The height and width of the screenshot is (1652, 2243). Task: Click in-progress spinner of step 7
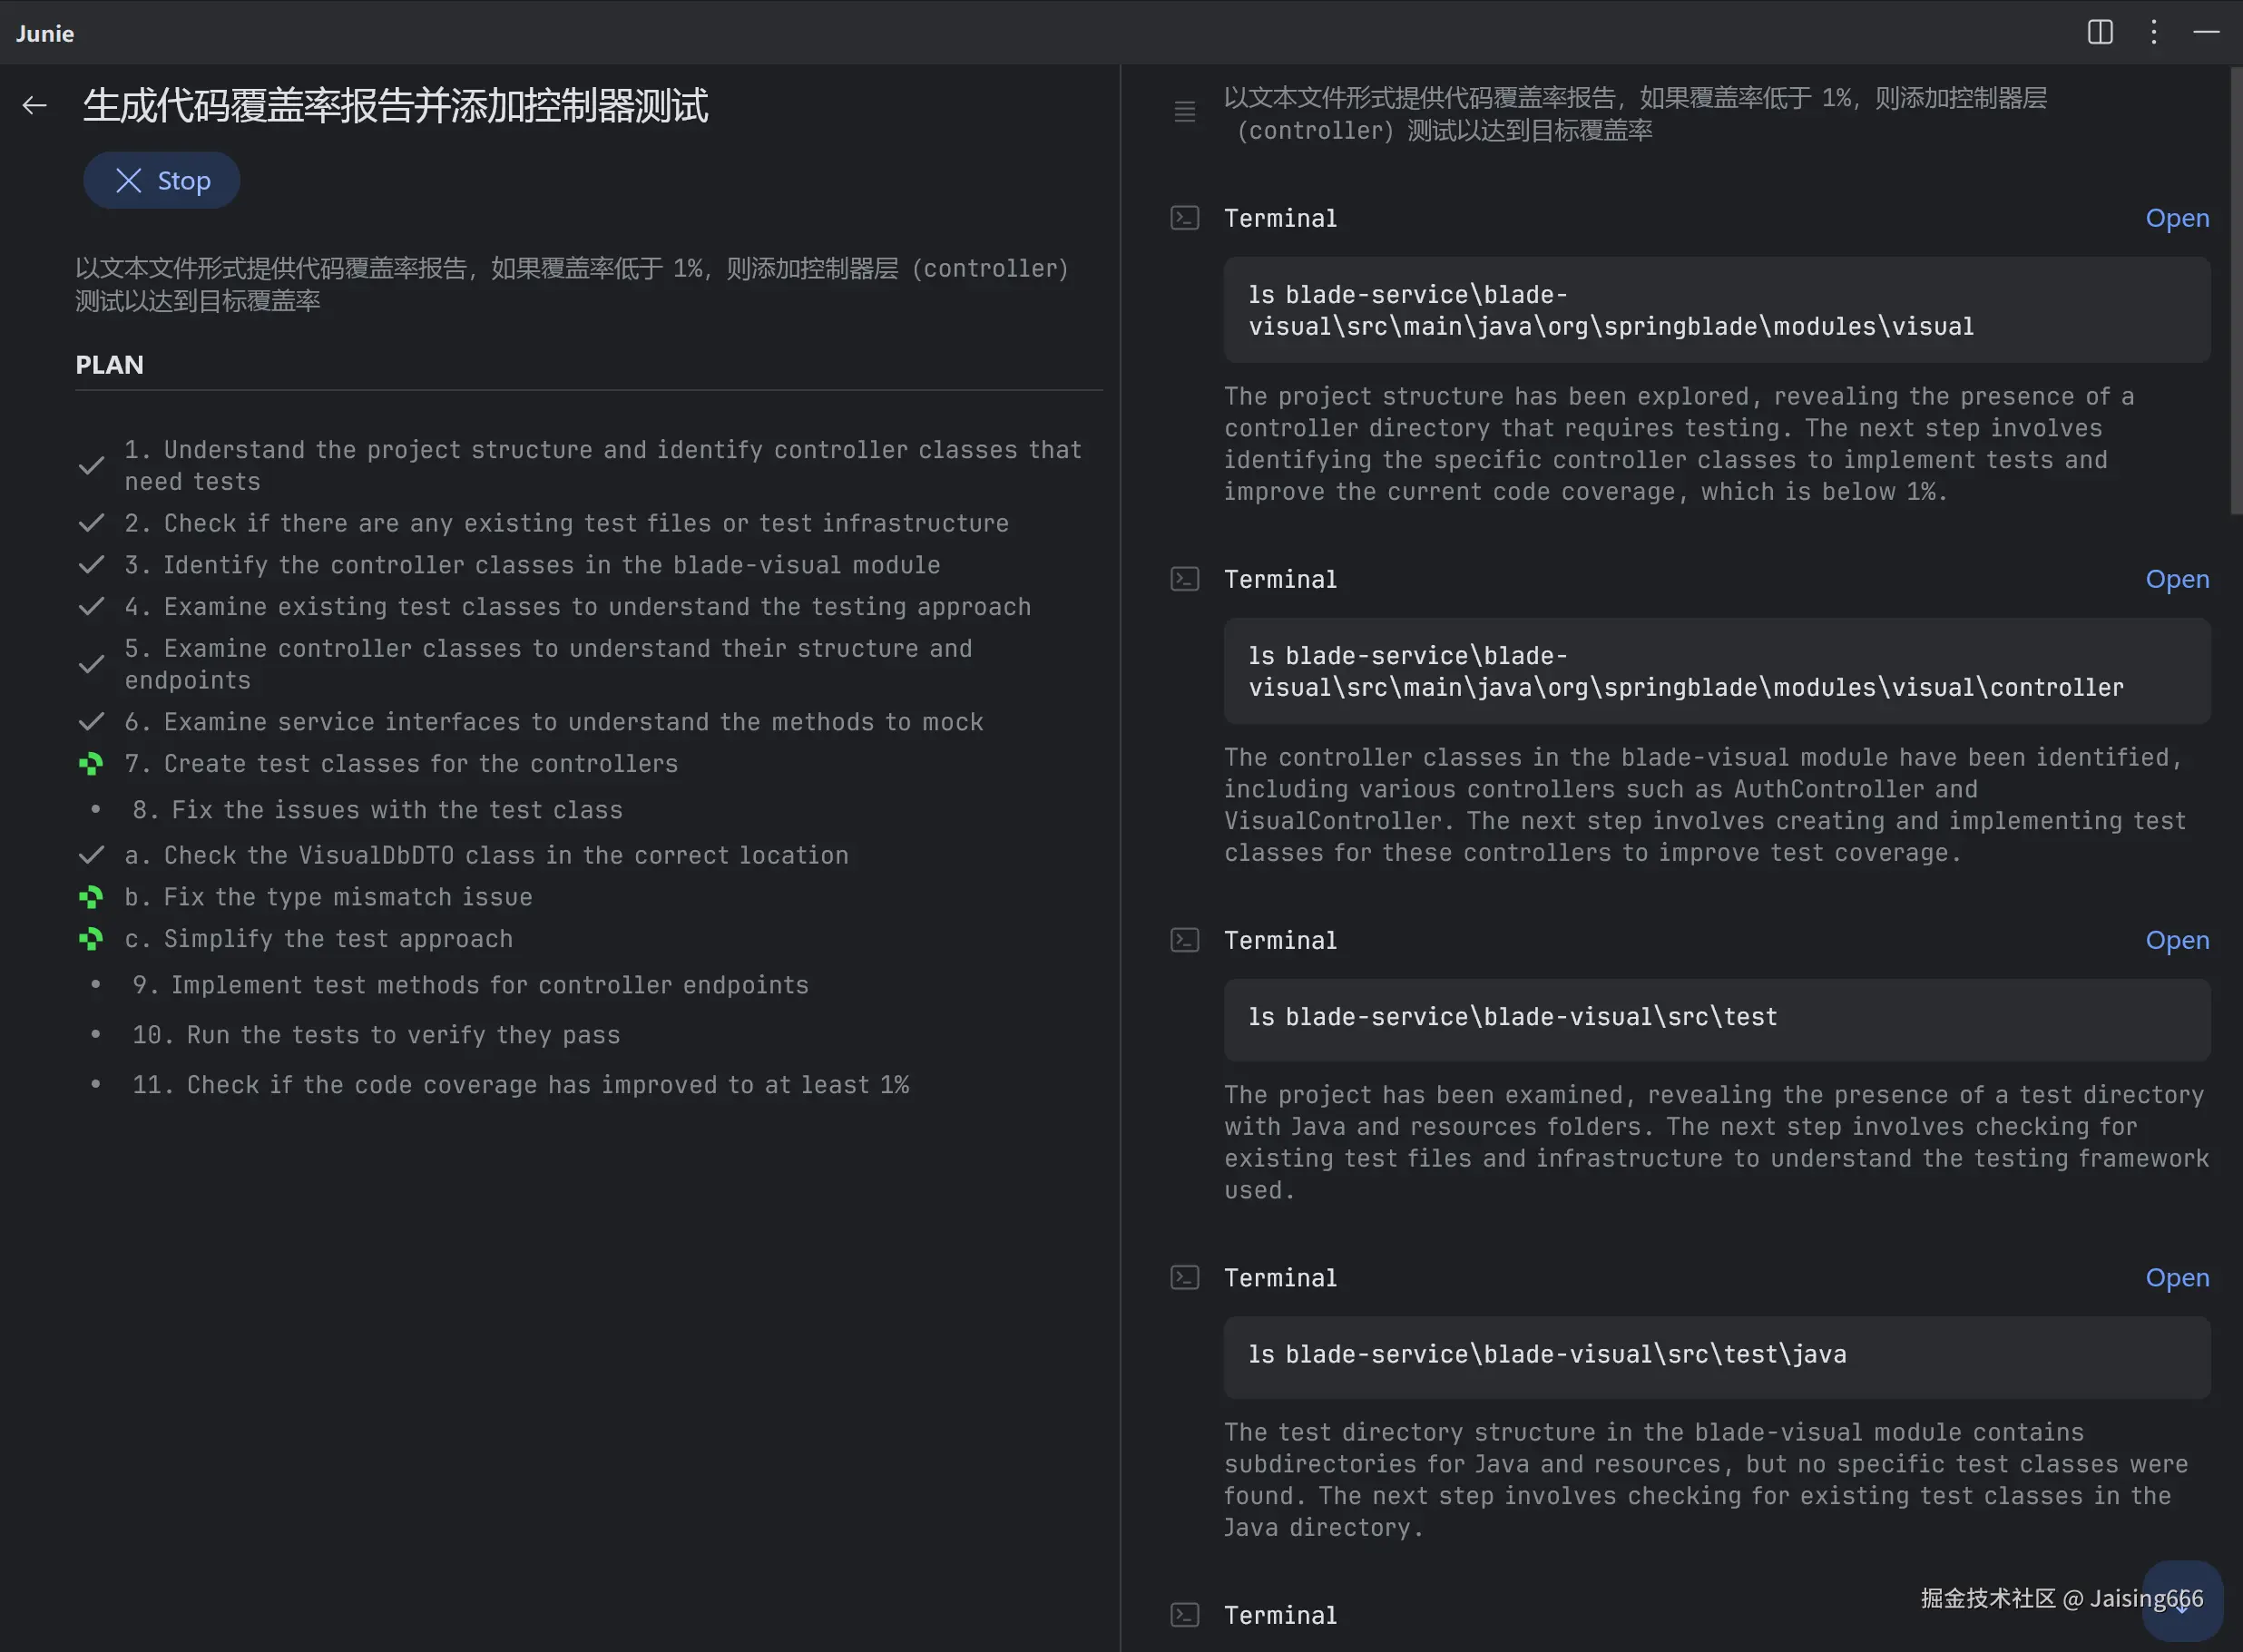(x=91, y=764)
